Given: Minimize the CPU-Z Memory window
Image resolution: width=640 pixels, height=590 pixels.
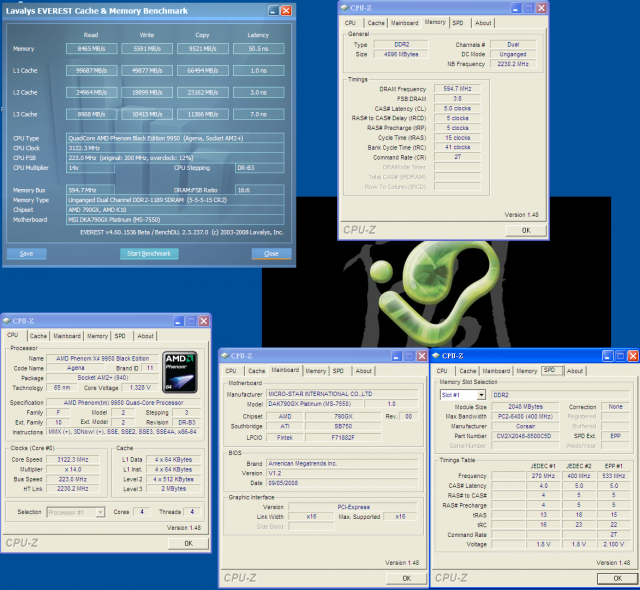Looking at the screenshot, I should [x=516, y=8].
